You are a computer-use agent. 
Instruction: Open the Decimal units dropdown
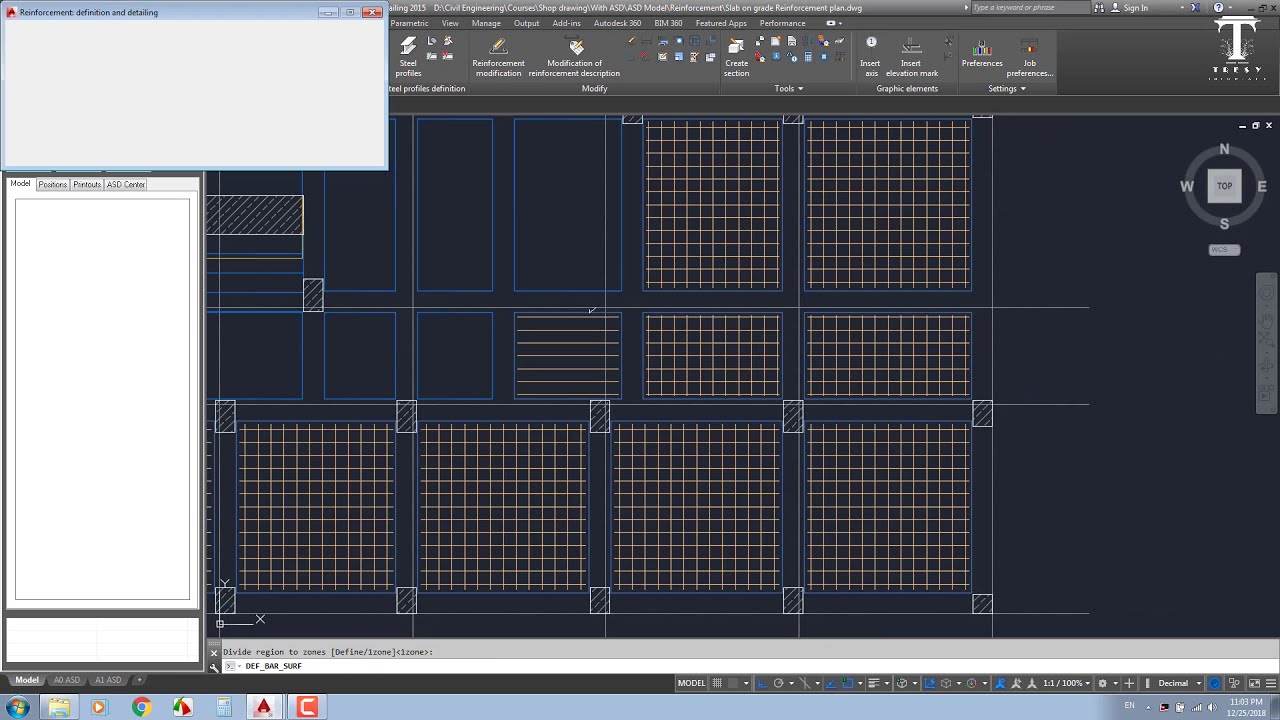(x=1179, y=683)
